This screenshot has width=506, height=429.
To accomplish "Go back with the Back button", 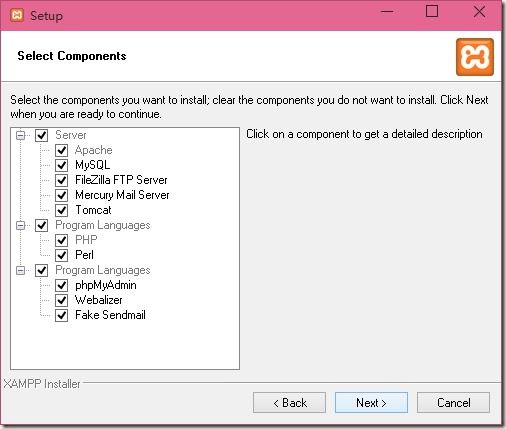I will pos(289,403).
